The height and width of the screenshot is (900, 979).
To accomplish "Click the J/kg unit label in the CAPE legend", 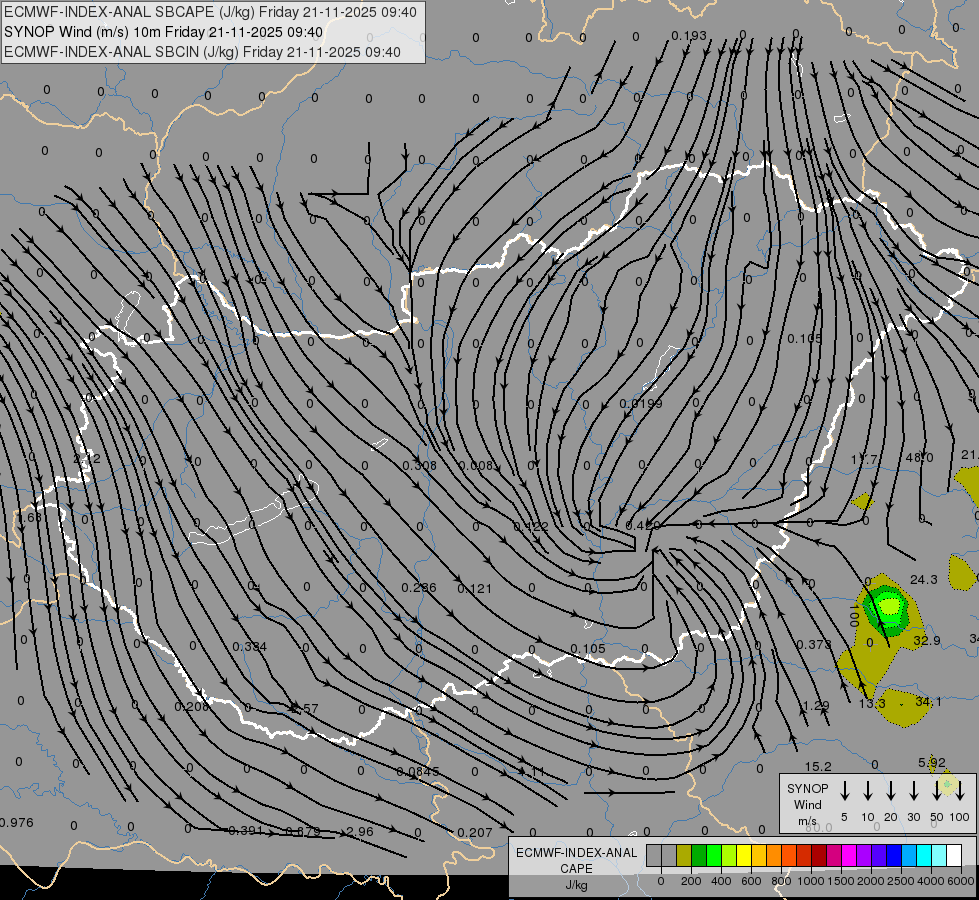I will 576,885.
